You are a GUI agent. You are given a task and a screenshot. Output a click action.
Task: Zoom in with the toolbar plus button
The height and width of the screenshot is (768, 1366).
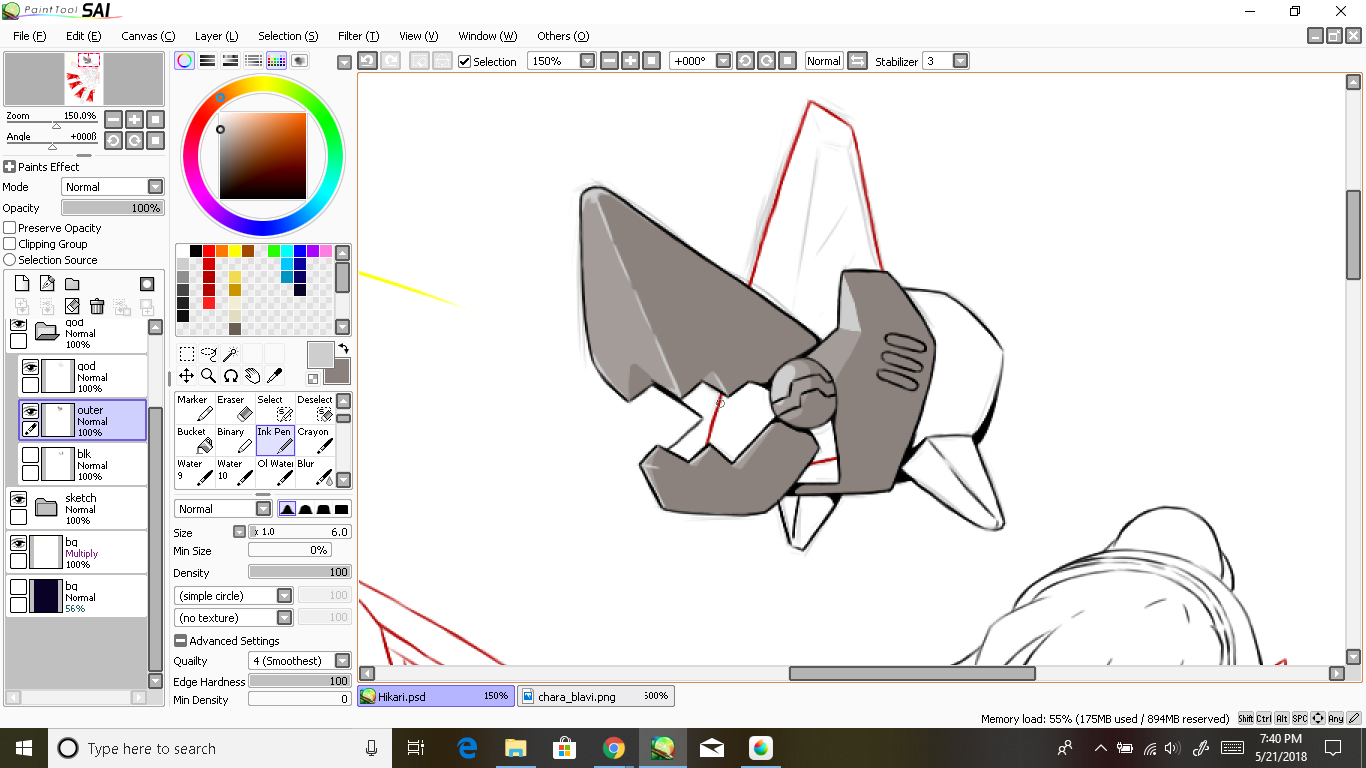point(630,61)
